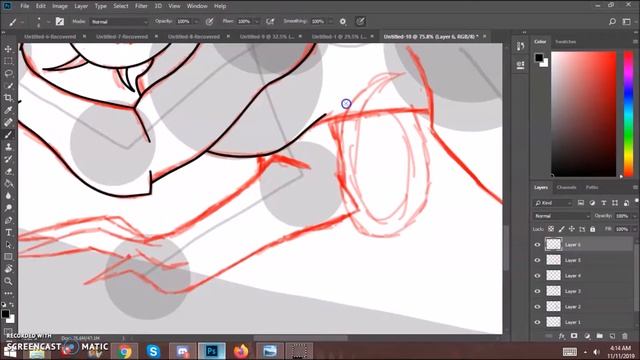Open the layer blend mode dropdown
Screen dimensions: 640x360
tap(562, 216)
